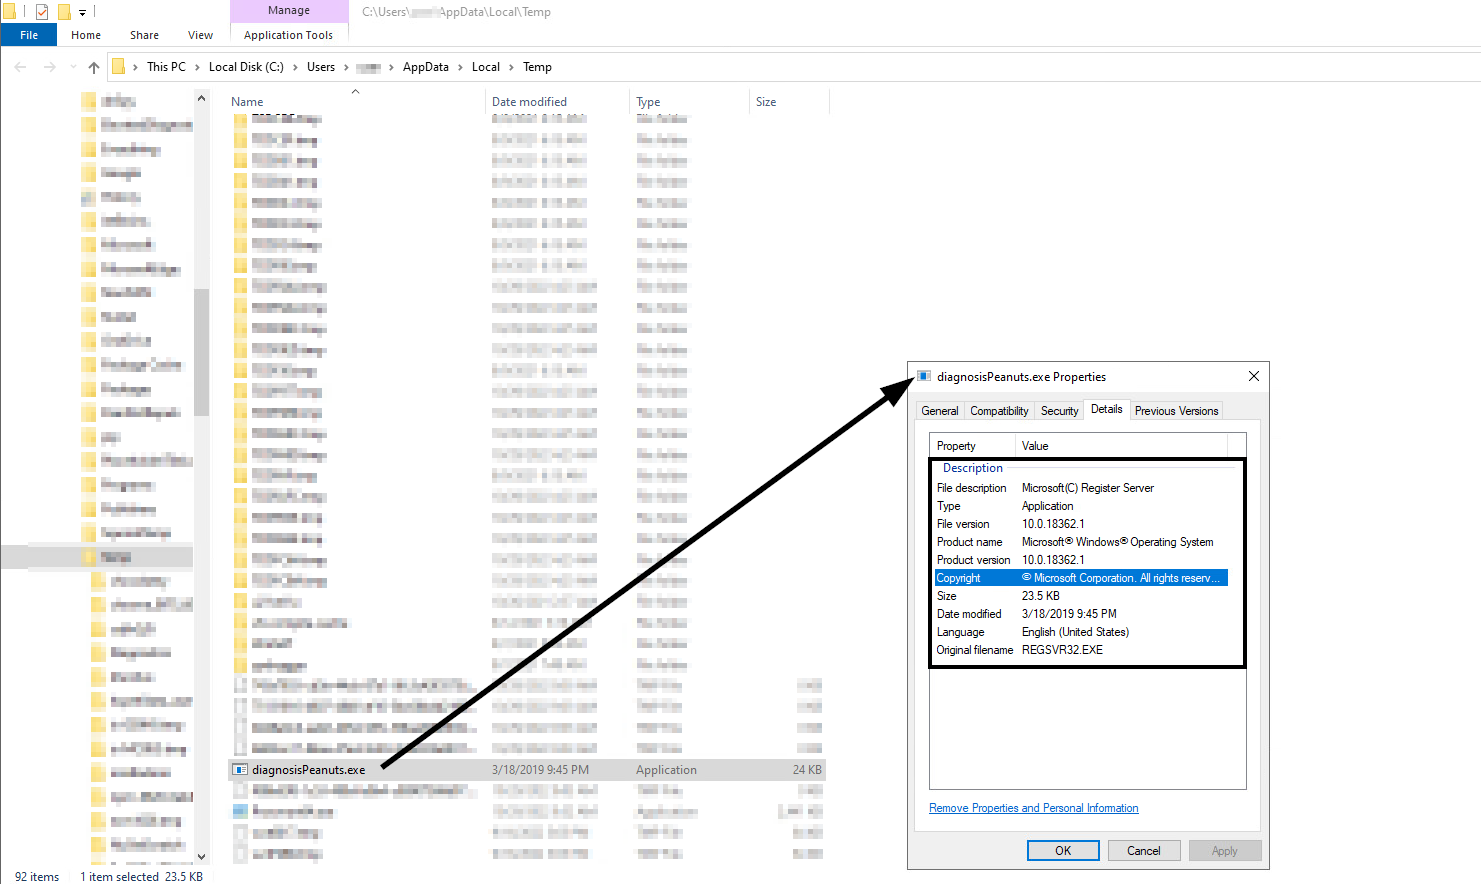1481x884 pixels.
Task: Close the diagnosisPeanuts.exe Properties dialog
Action: 1253,376
